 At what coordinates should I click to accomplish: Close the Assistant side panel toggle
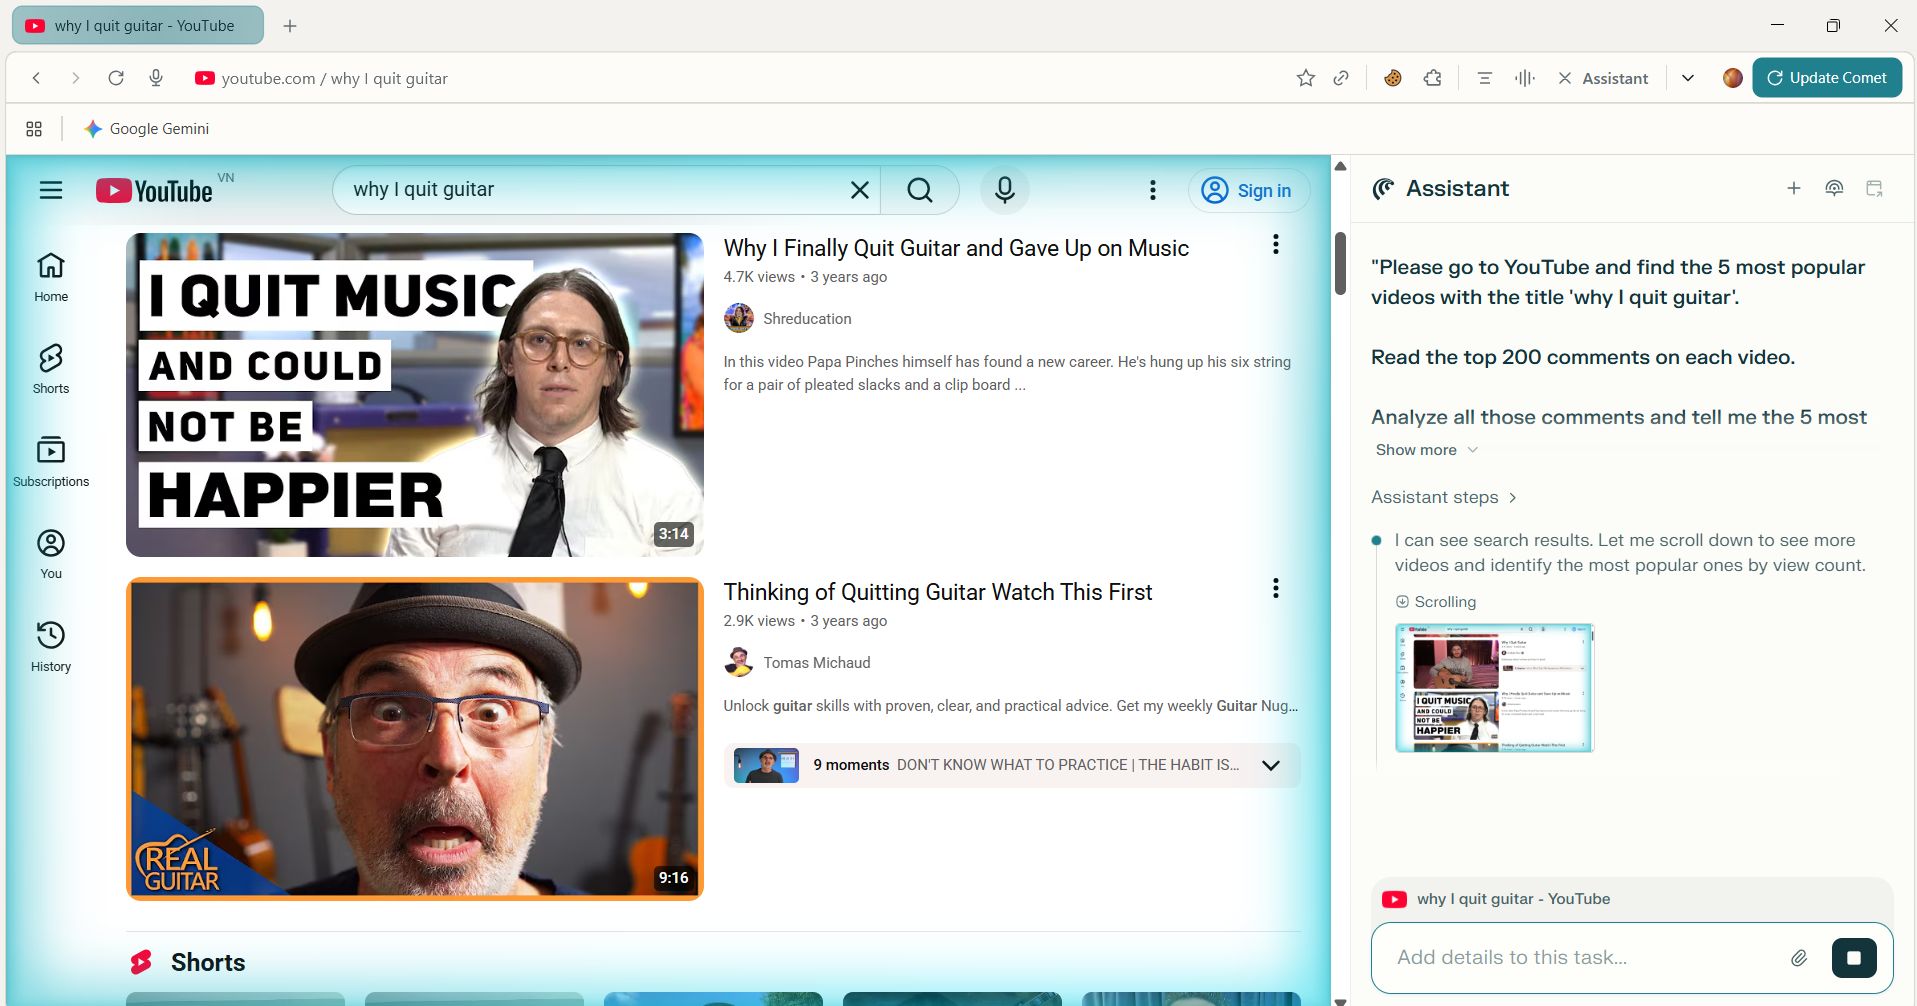[x=1603, y=78]
